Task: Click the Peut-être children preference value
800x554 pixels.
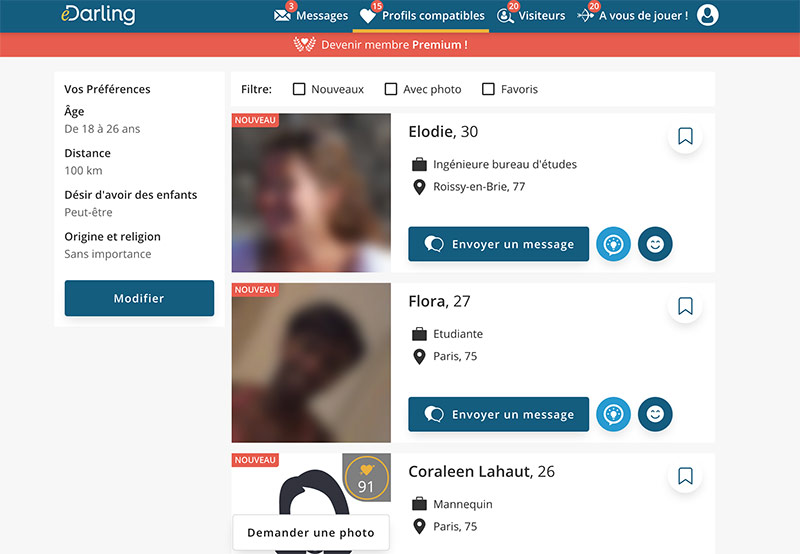Action: (88, 212)
